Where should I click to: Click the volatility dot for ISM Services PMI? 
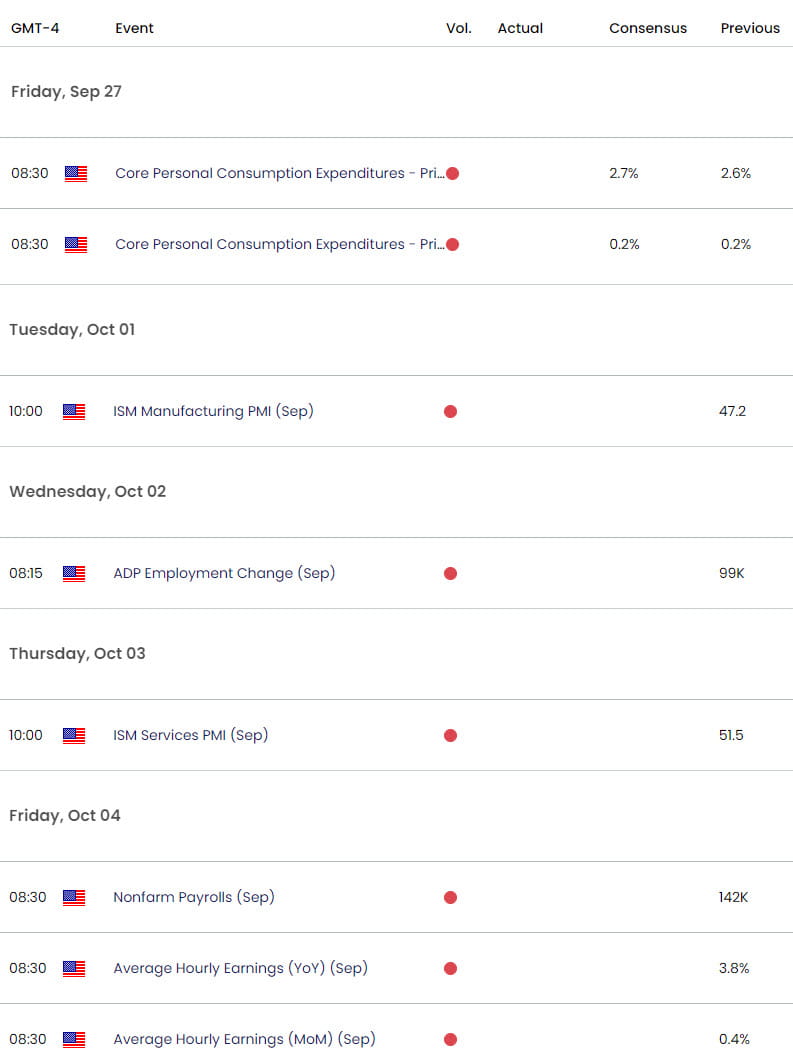coord(450,735)
